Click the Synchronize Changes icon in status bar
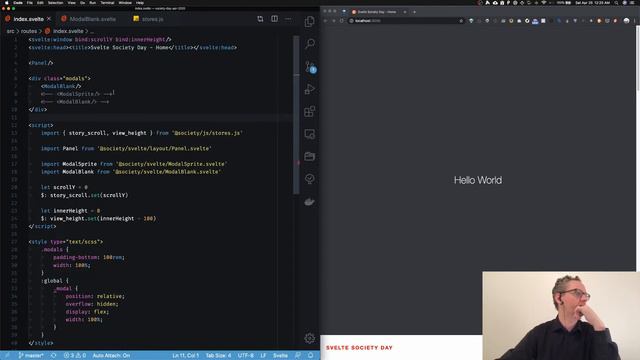The image size is (640, 360). point(53,356)
